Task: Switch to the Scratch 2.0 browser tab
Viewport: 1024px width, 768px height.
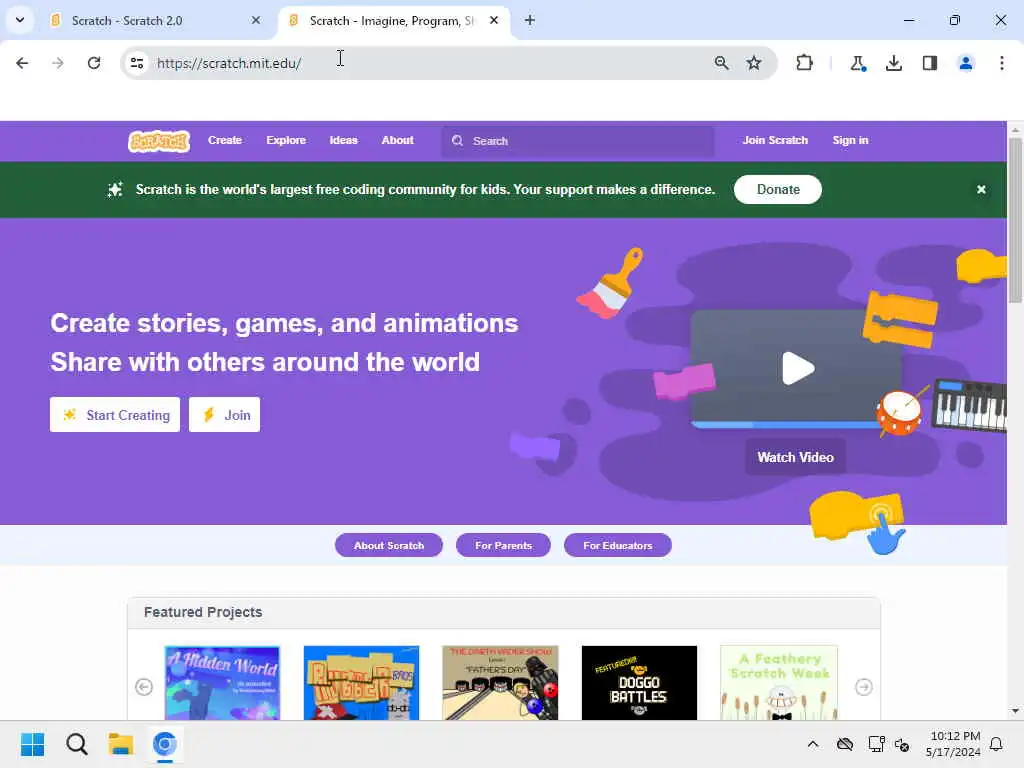Action: (x=157, y=20)
